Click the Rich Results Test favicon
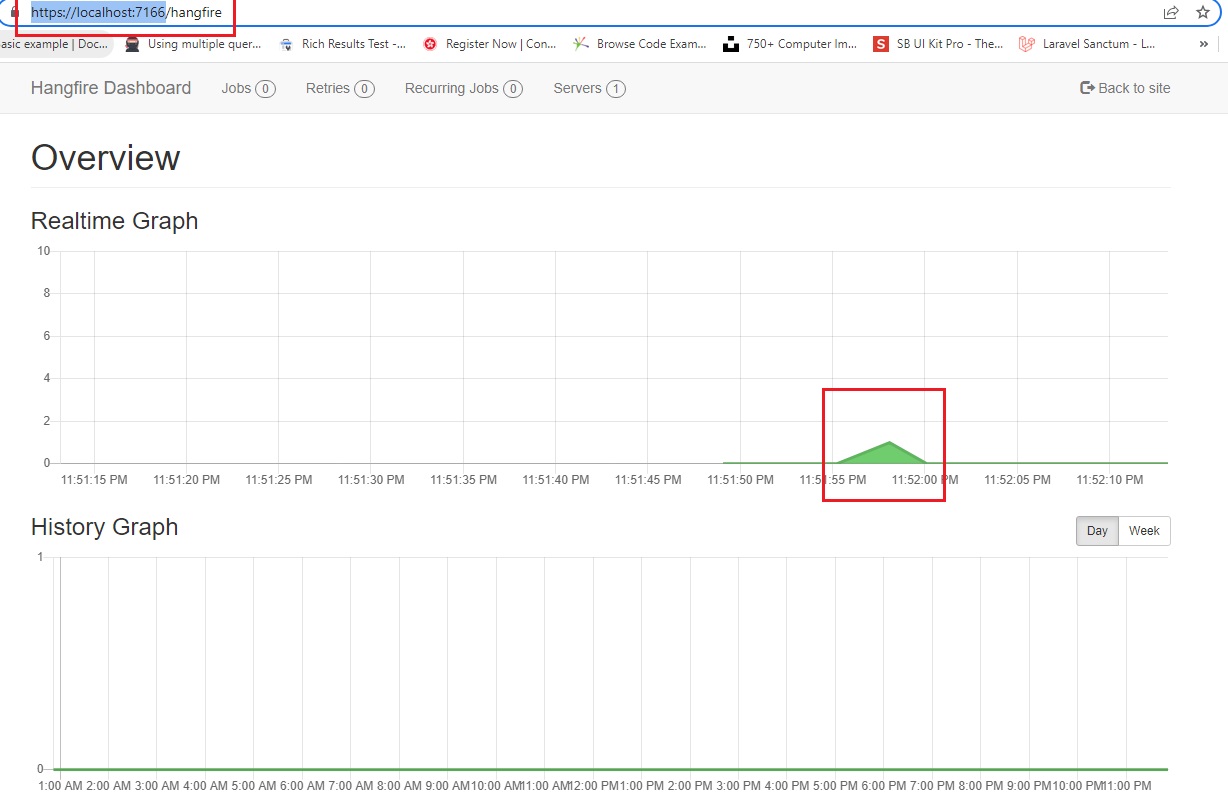 (x=286, y=44)
